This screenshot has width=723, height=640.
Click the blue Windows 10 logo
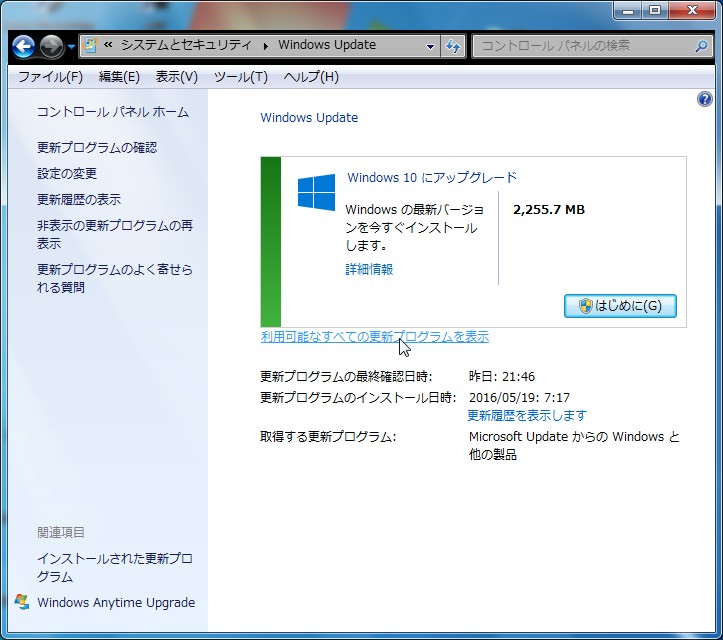tap(316, 192)
